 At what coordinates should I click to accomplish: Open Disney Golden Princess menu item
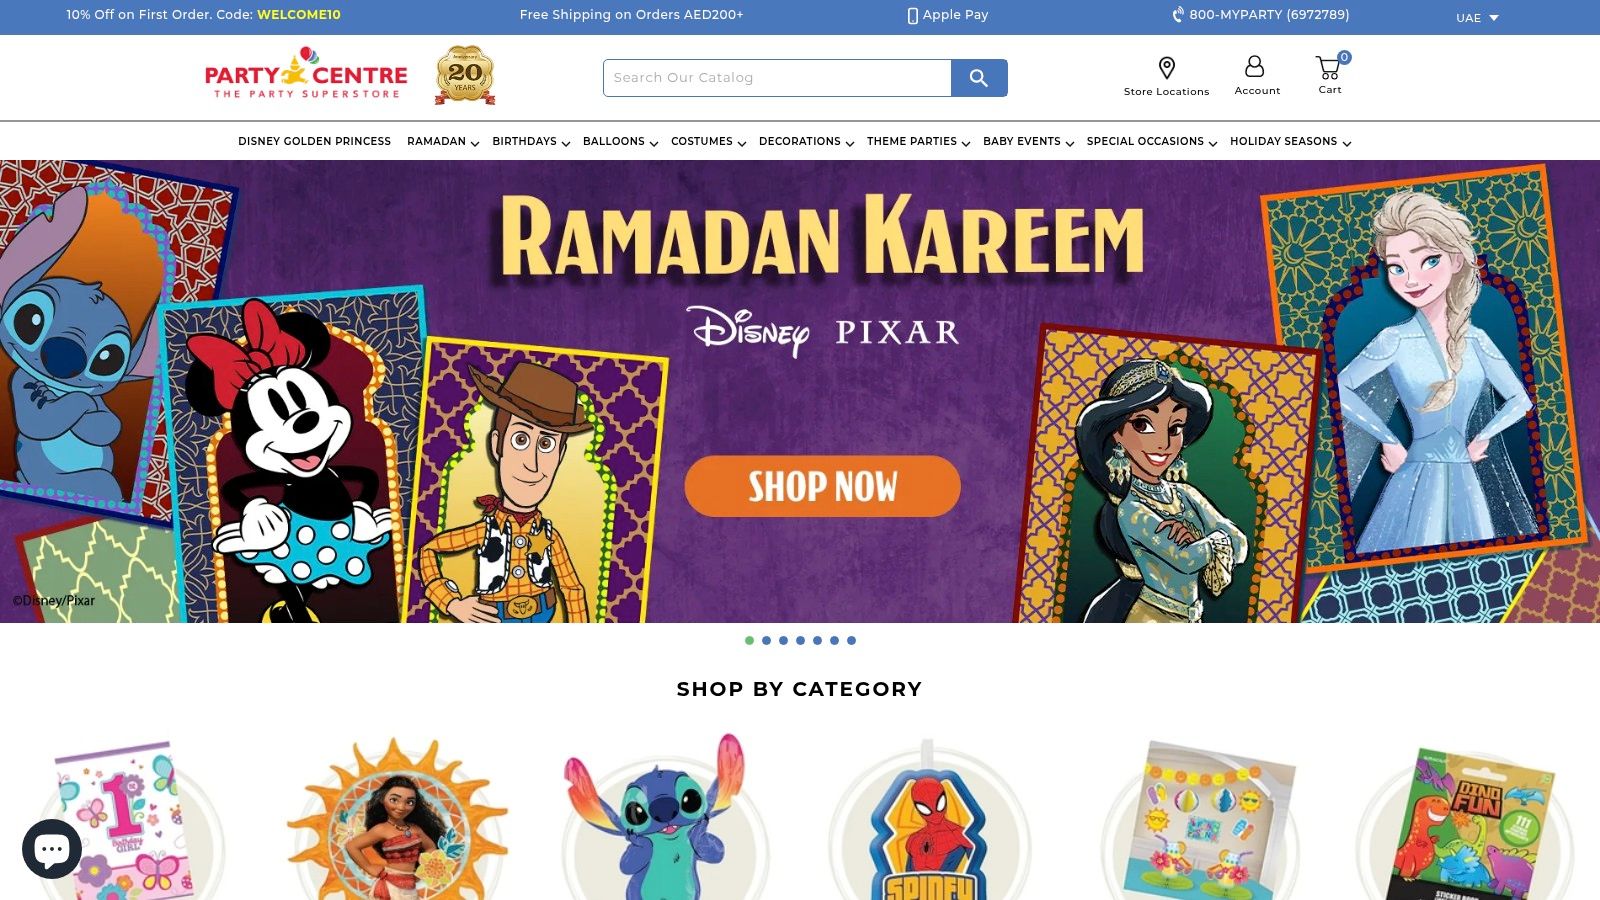click(314, 142)
